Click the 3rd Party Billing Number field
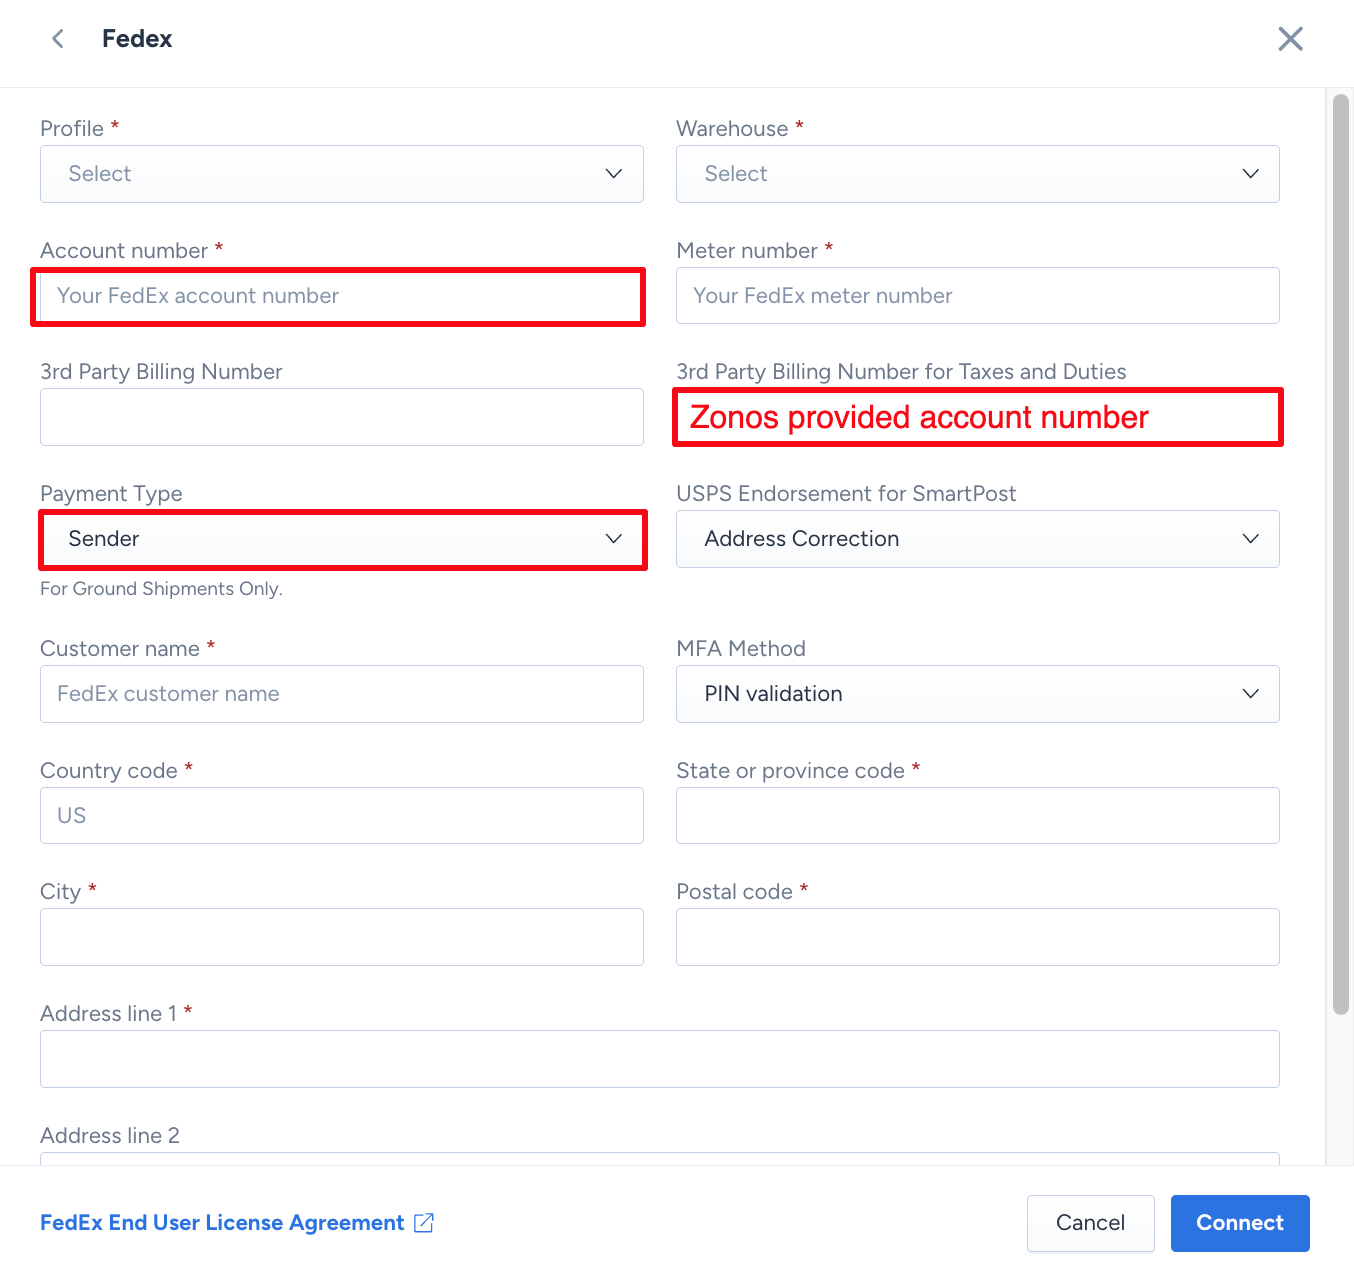 [x=341, y=417]
